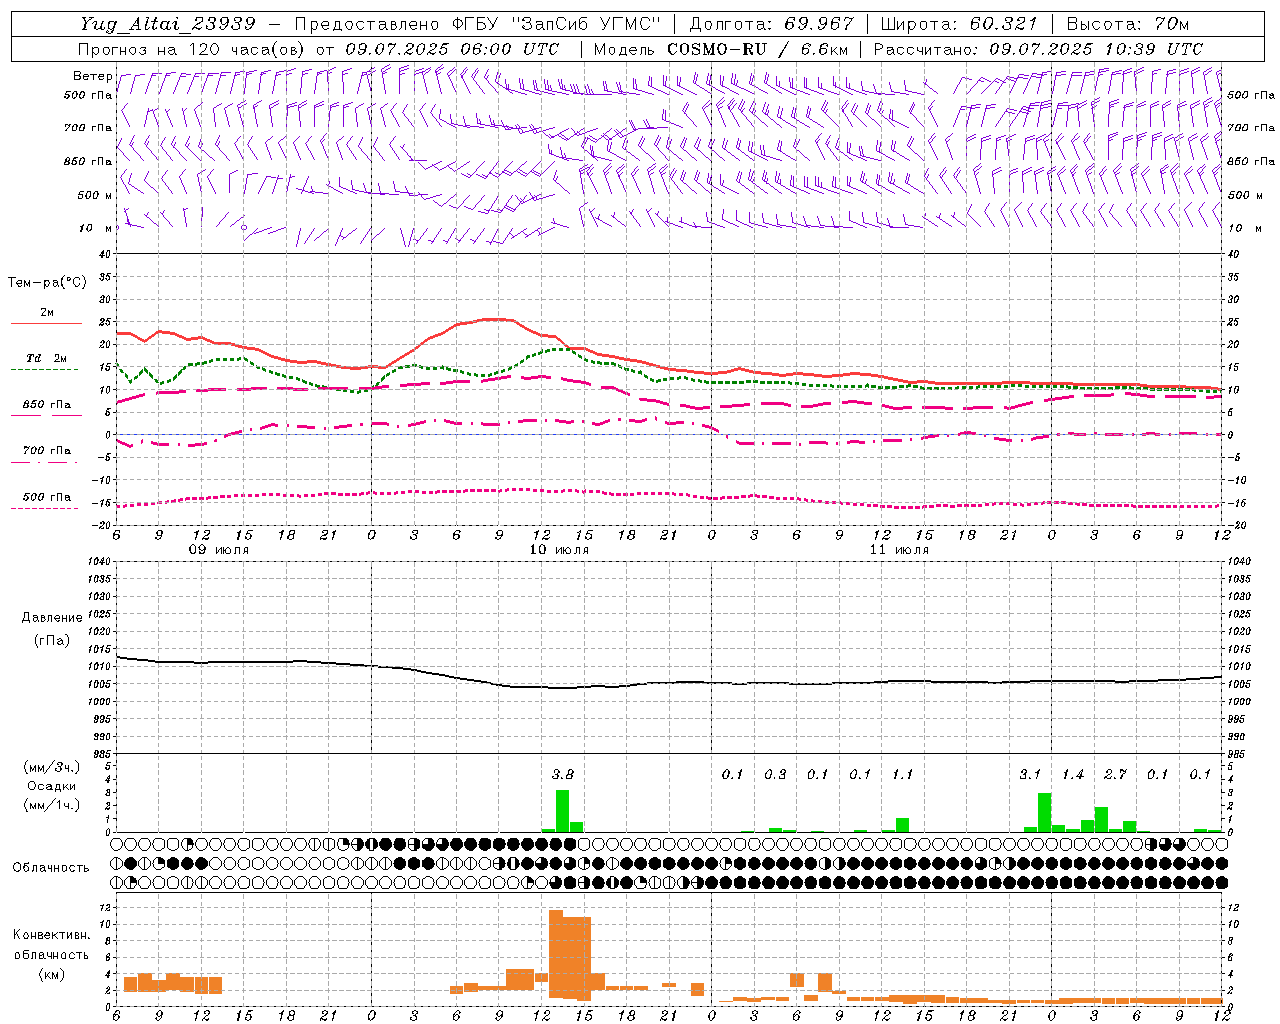The height and width of the screenshot is (1024, 1280).
Task: Click the Модель COSMO-RU / 6.6км text
Action: point(721,49)
